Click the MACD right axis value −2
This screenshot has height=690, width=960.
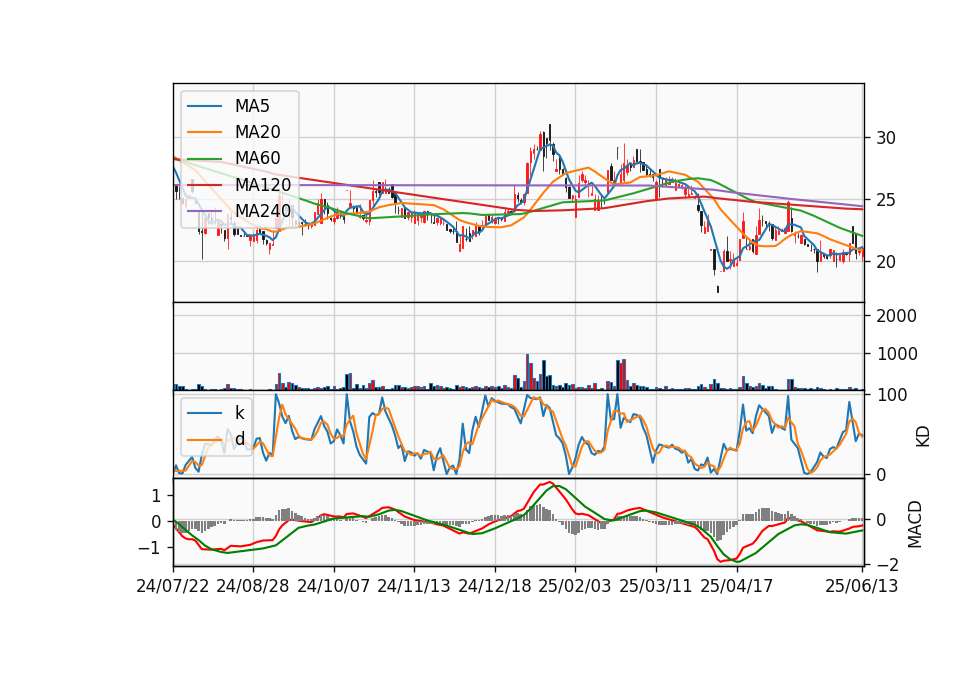888,564
